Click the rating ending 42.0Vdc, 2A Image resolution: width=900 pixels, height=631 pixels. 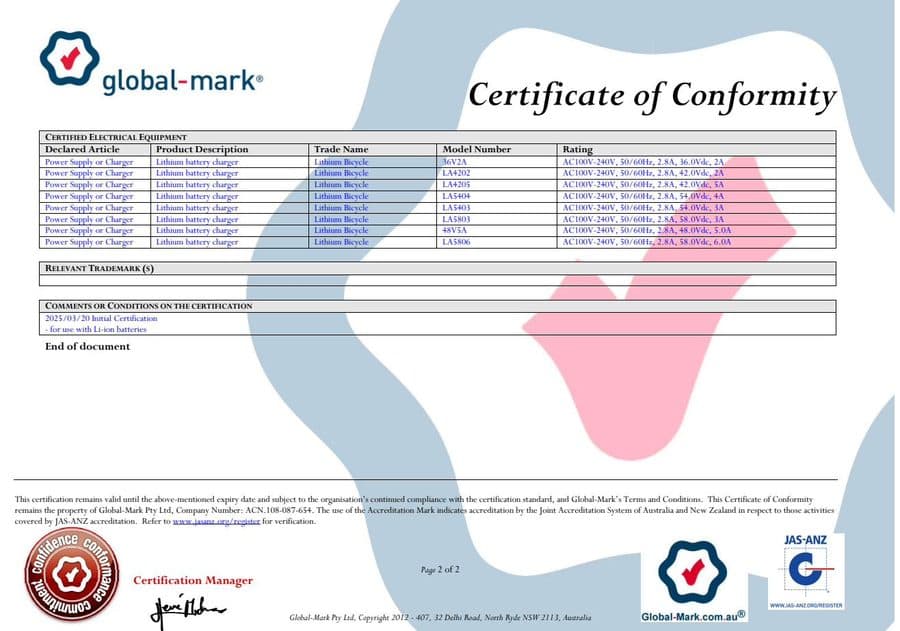[643, 173]
